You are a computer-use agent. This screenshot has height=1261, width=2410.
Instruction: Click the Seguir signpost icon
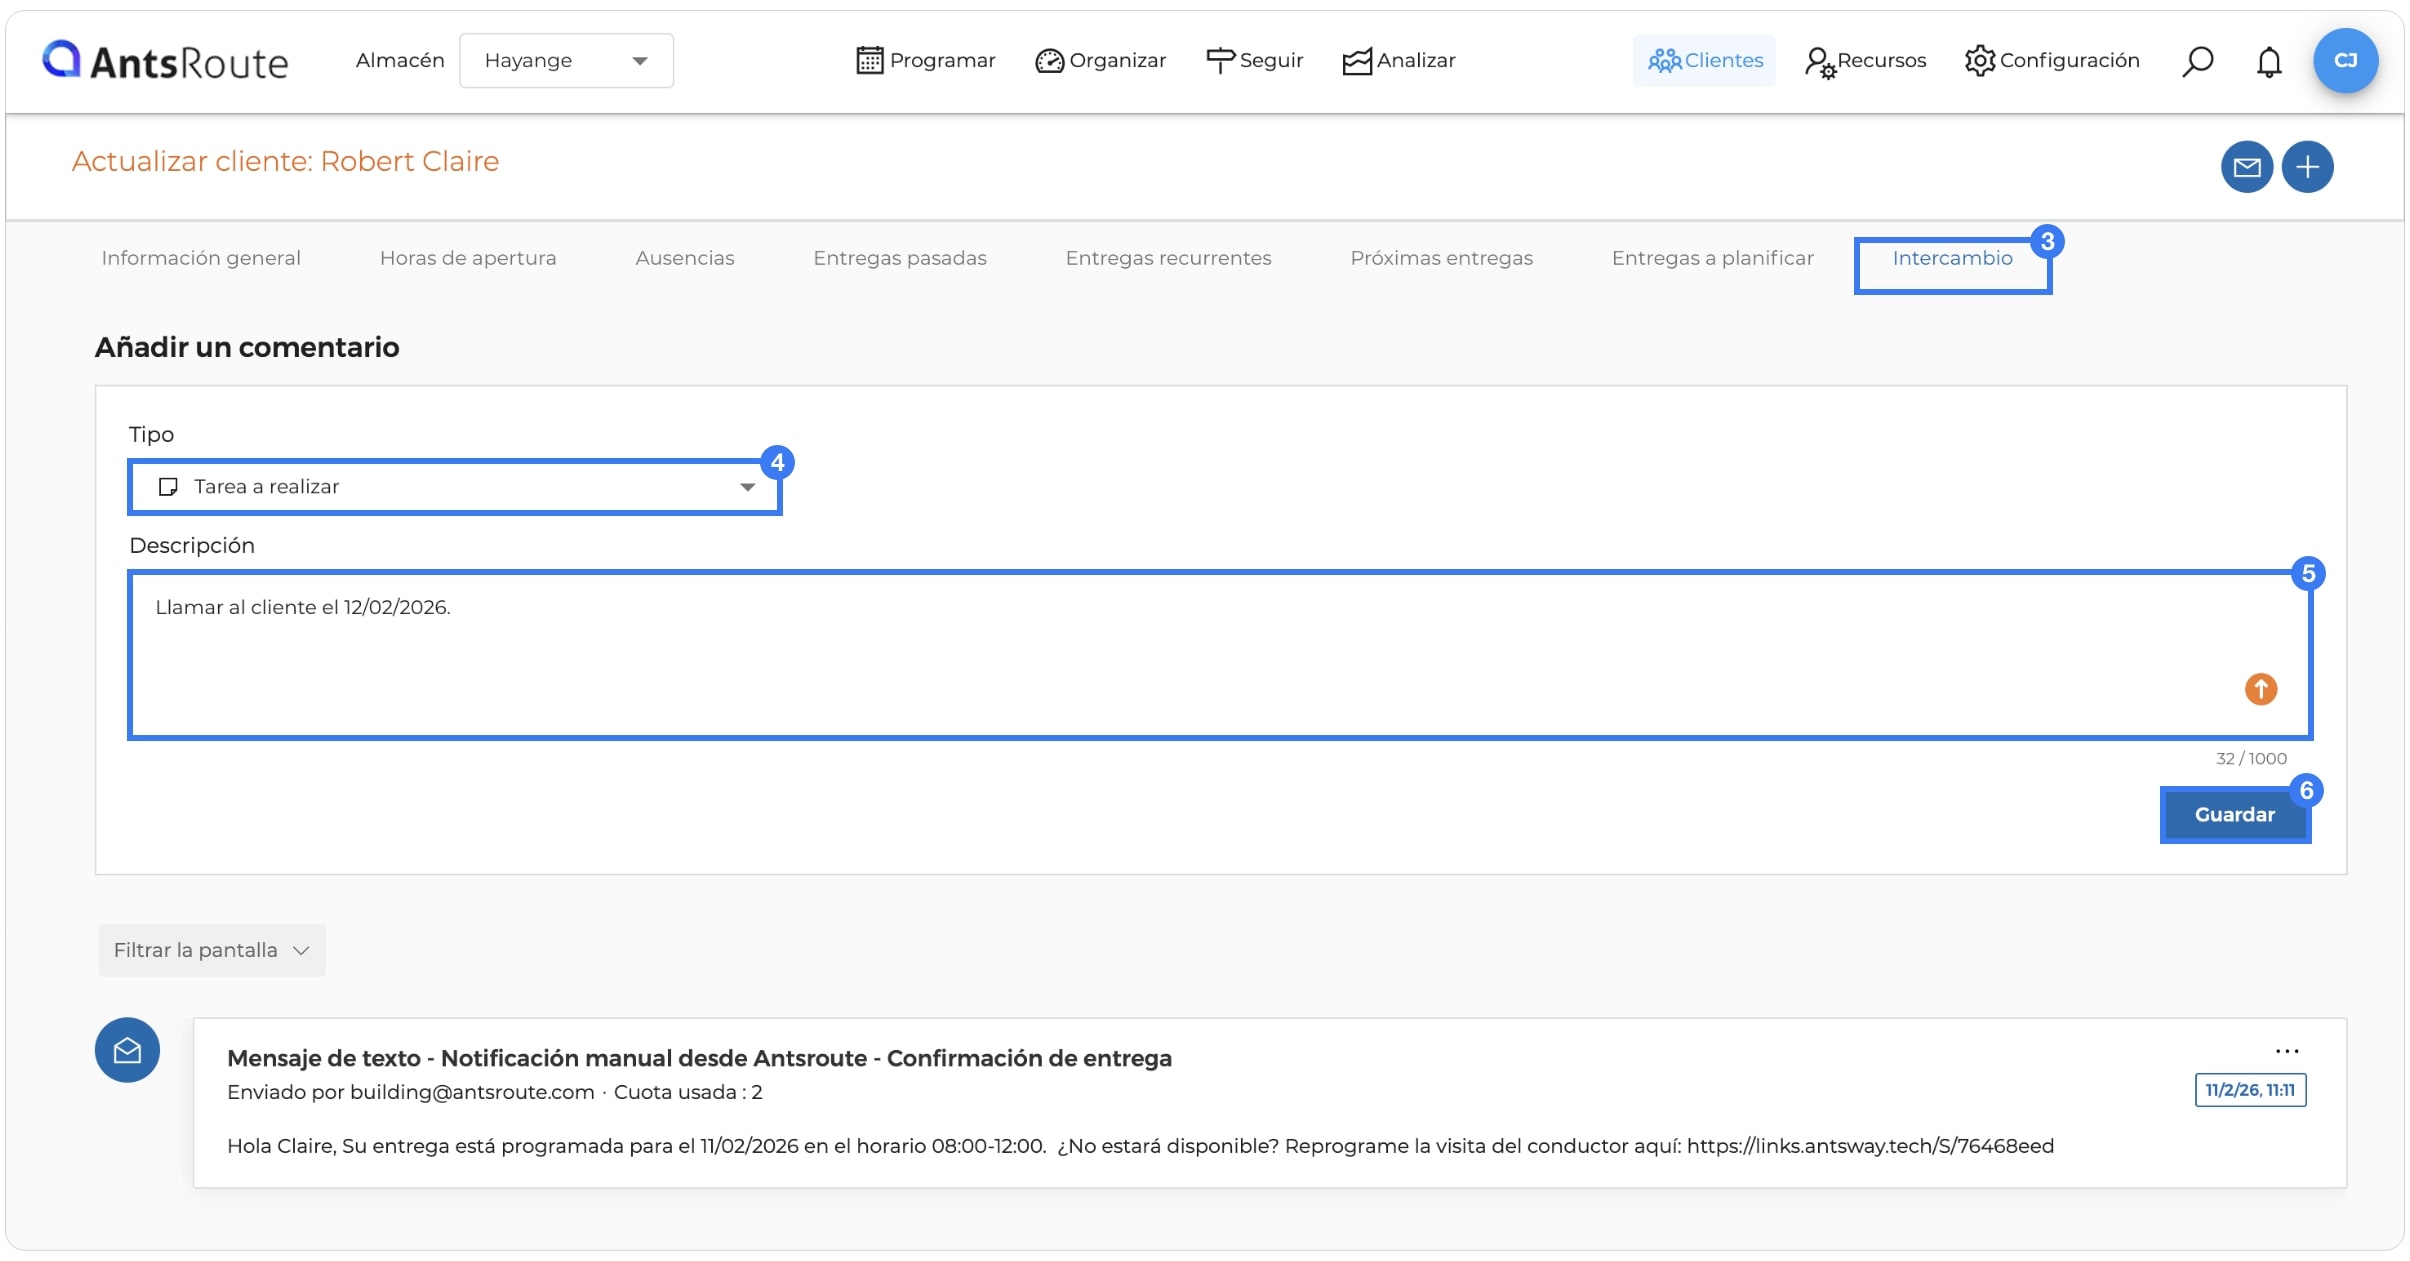1220,61
